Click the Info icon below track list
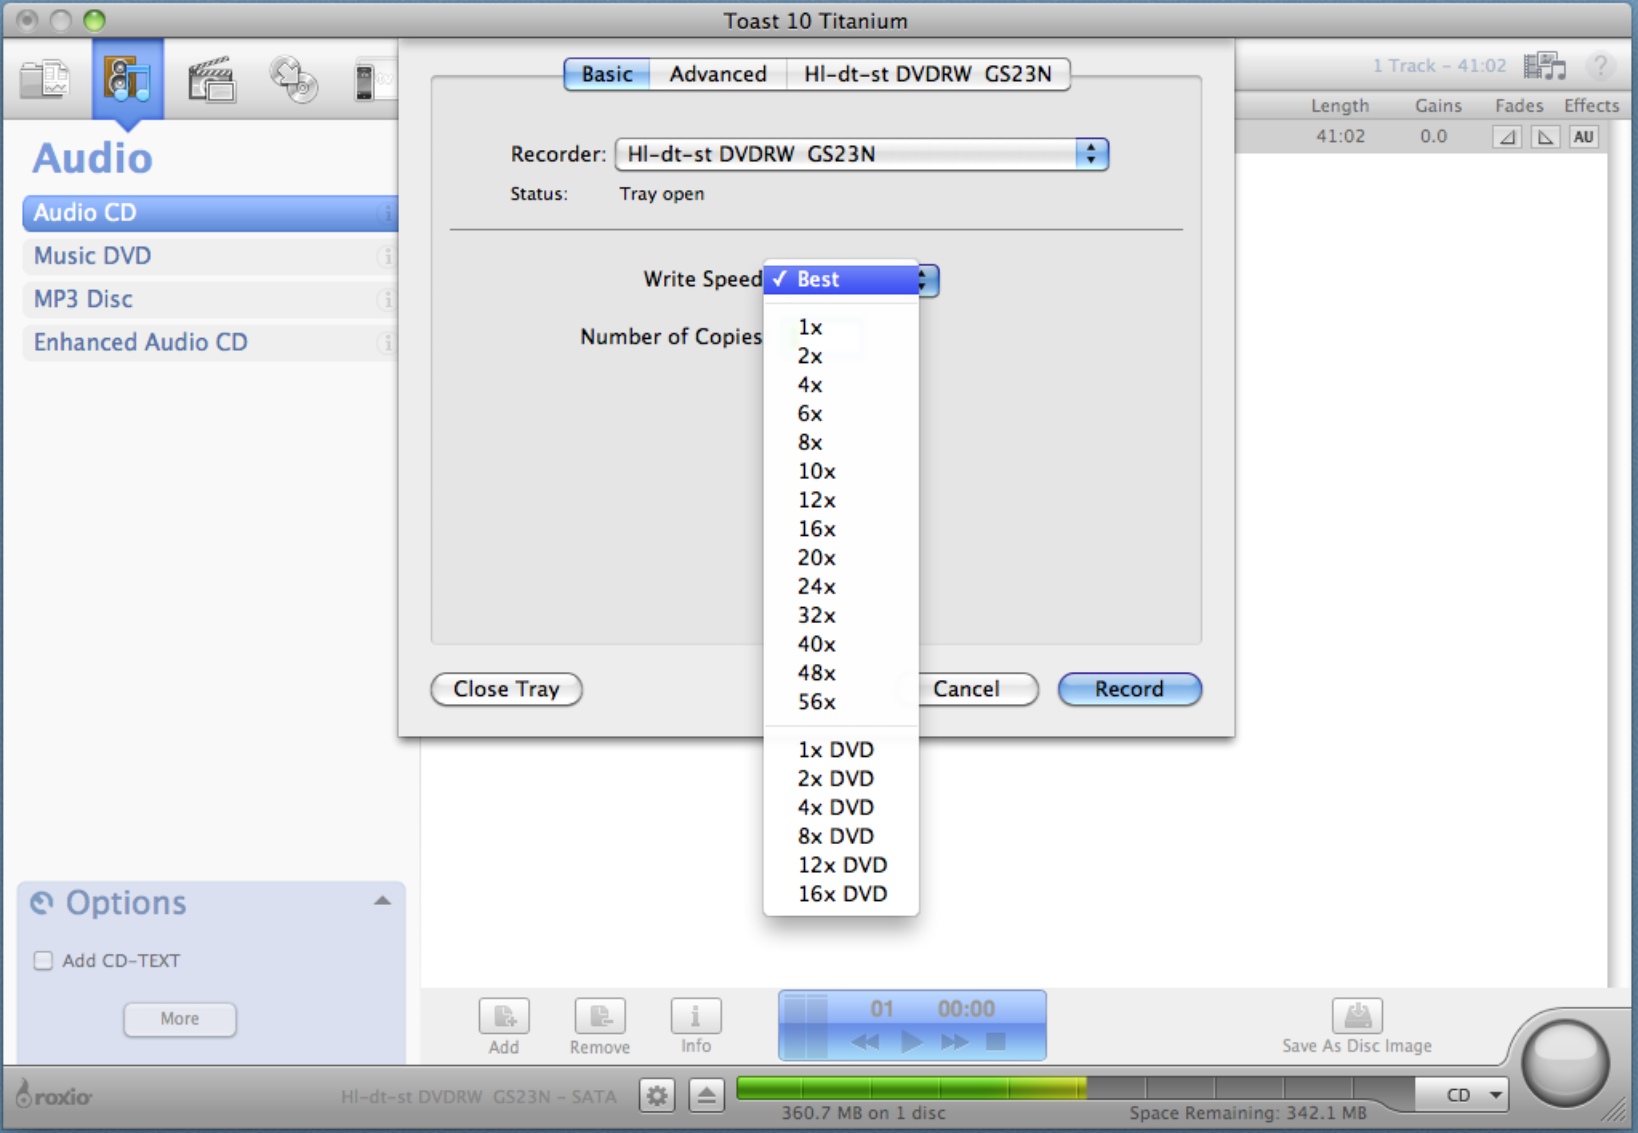This screenshot has height=1133, width=1638. pos(696,1016)
